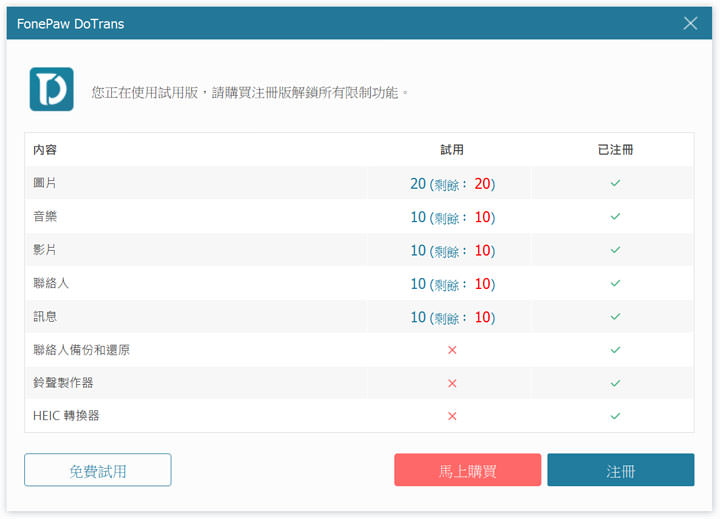Click the 影片 row label
720x519 pixels.
[45, 250]
